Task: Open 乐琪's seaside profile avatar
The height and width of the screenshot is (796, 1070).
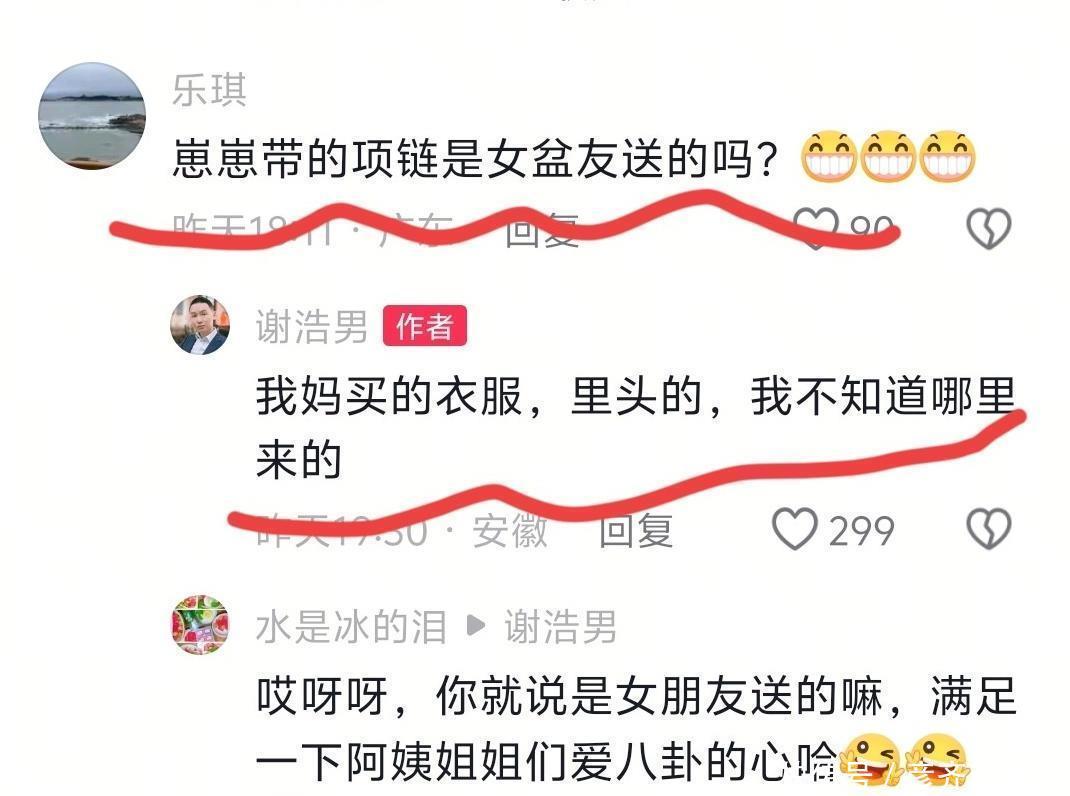Action: 92,115
